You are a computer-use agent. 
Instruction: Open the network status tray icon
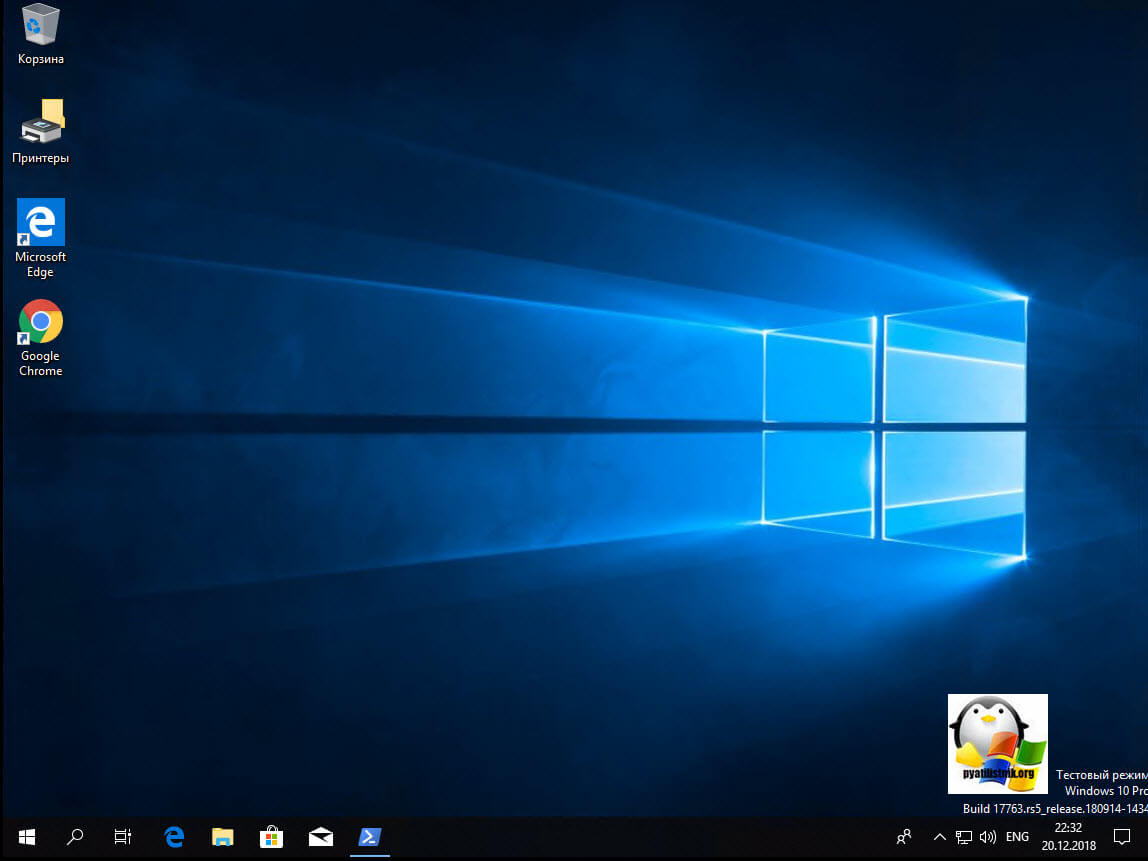coord(964,837)
